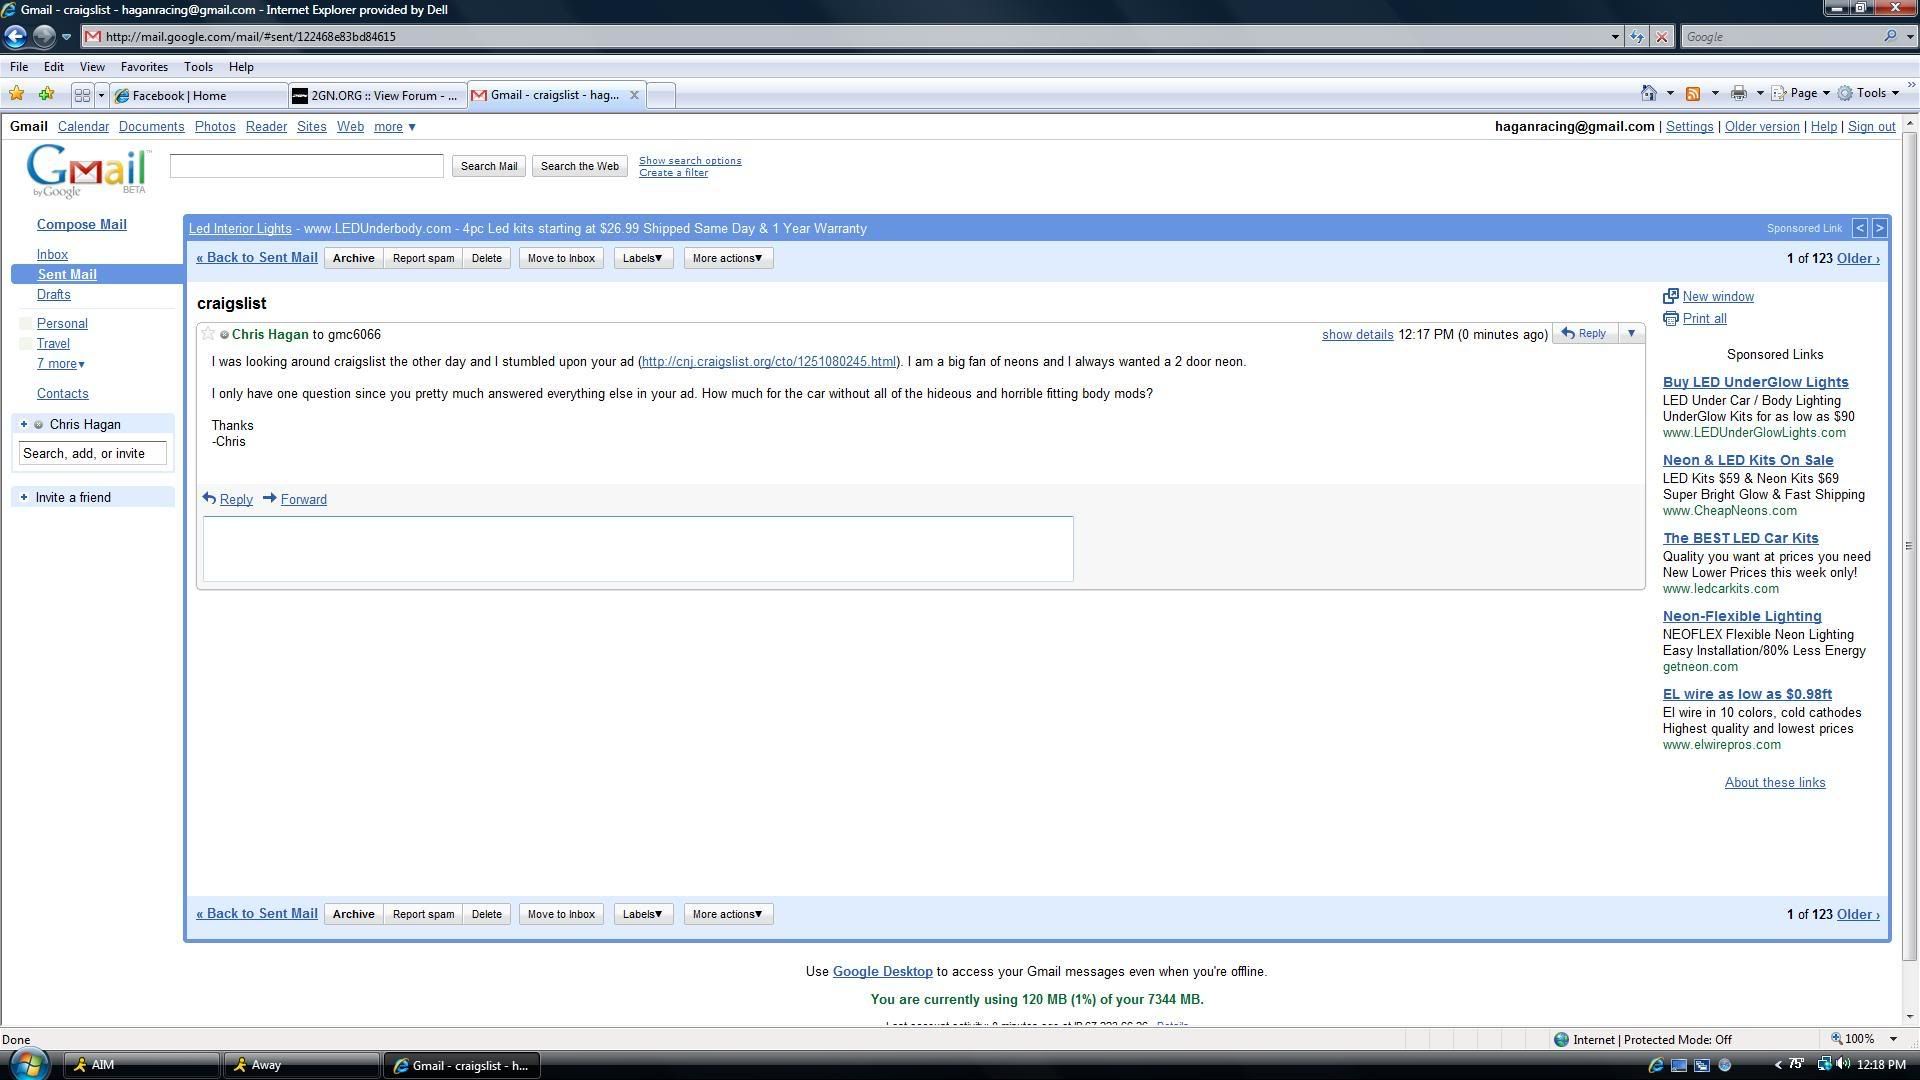Screen dimensions: 1920x1080
Task: Click the RSS feeds icon
Action: tap(1693, 93)
